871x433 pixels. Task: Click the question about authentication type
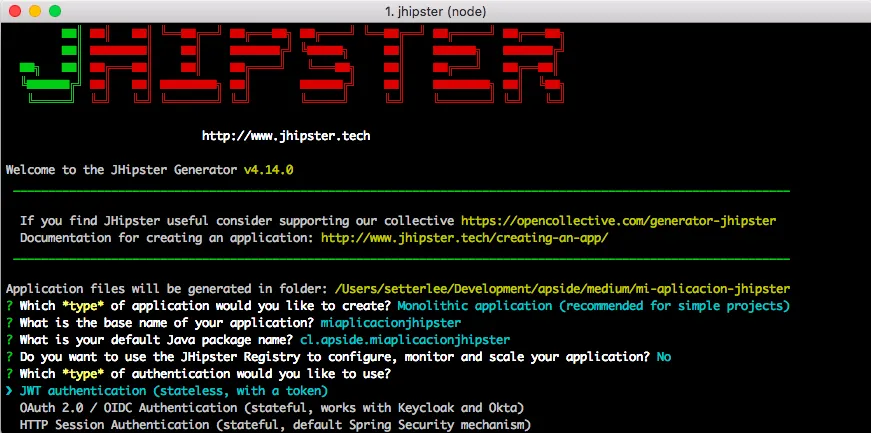[x=205, y=374]
